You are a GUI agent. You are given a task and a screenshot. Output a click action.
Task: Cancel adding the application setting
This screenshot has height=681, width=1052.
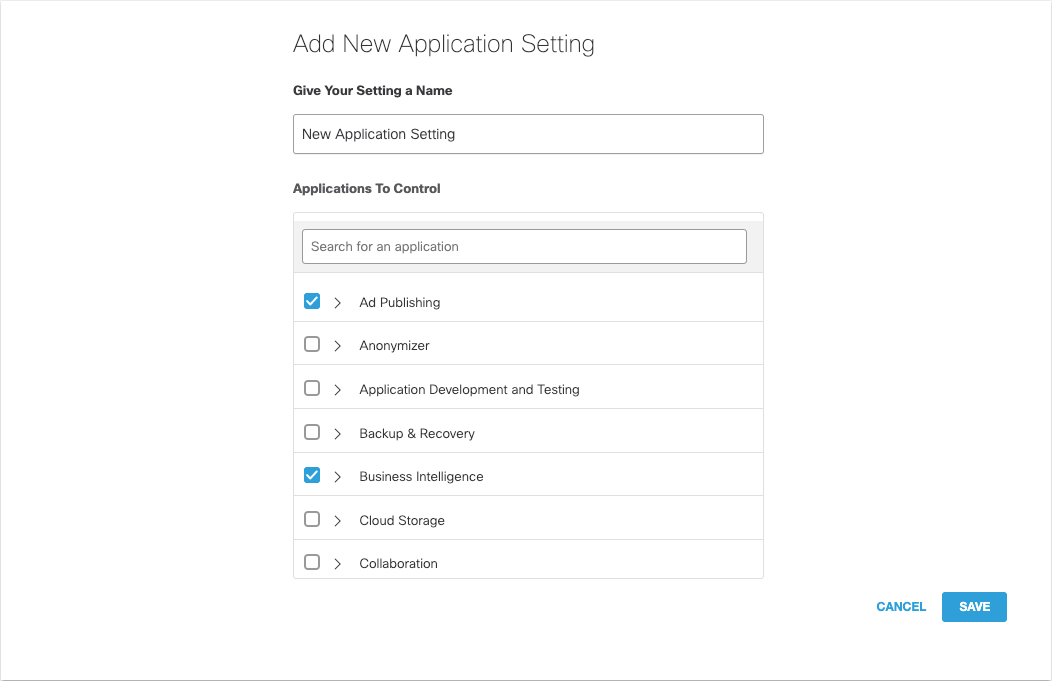pos(901,607)
